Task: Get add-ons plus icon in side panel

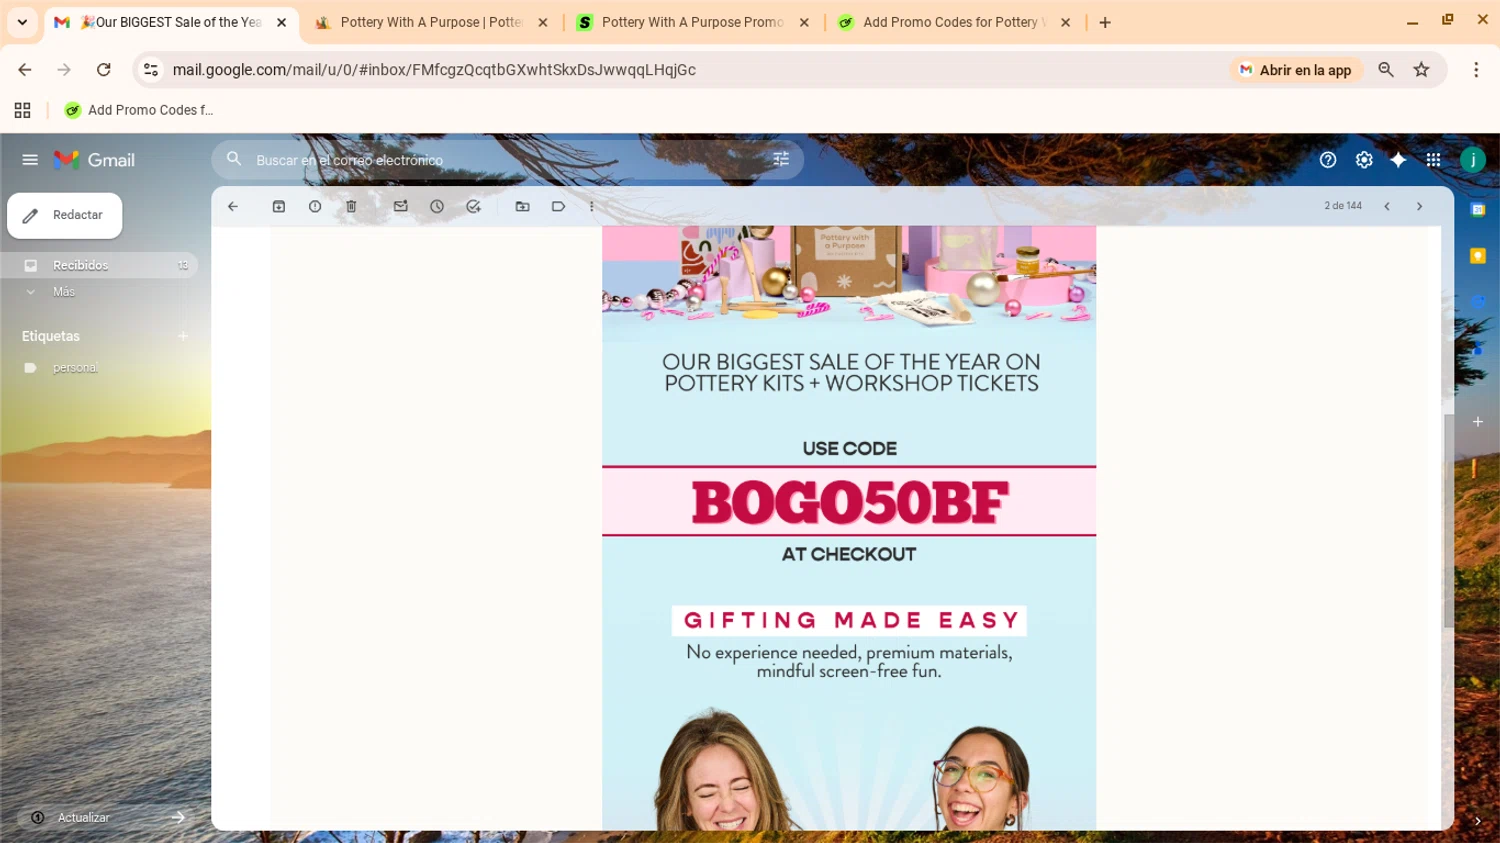Action: pos(1478,422)
